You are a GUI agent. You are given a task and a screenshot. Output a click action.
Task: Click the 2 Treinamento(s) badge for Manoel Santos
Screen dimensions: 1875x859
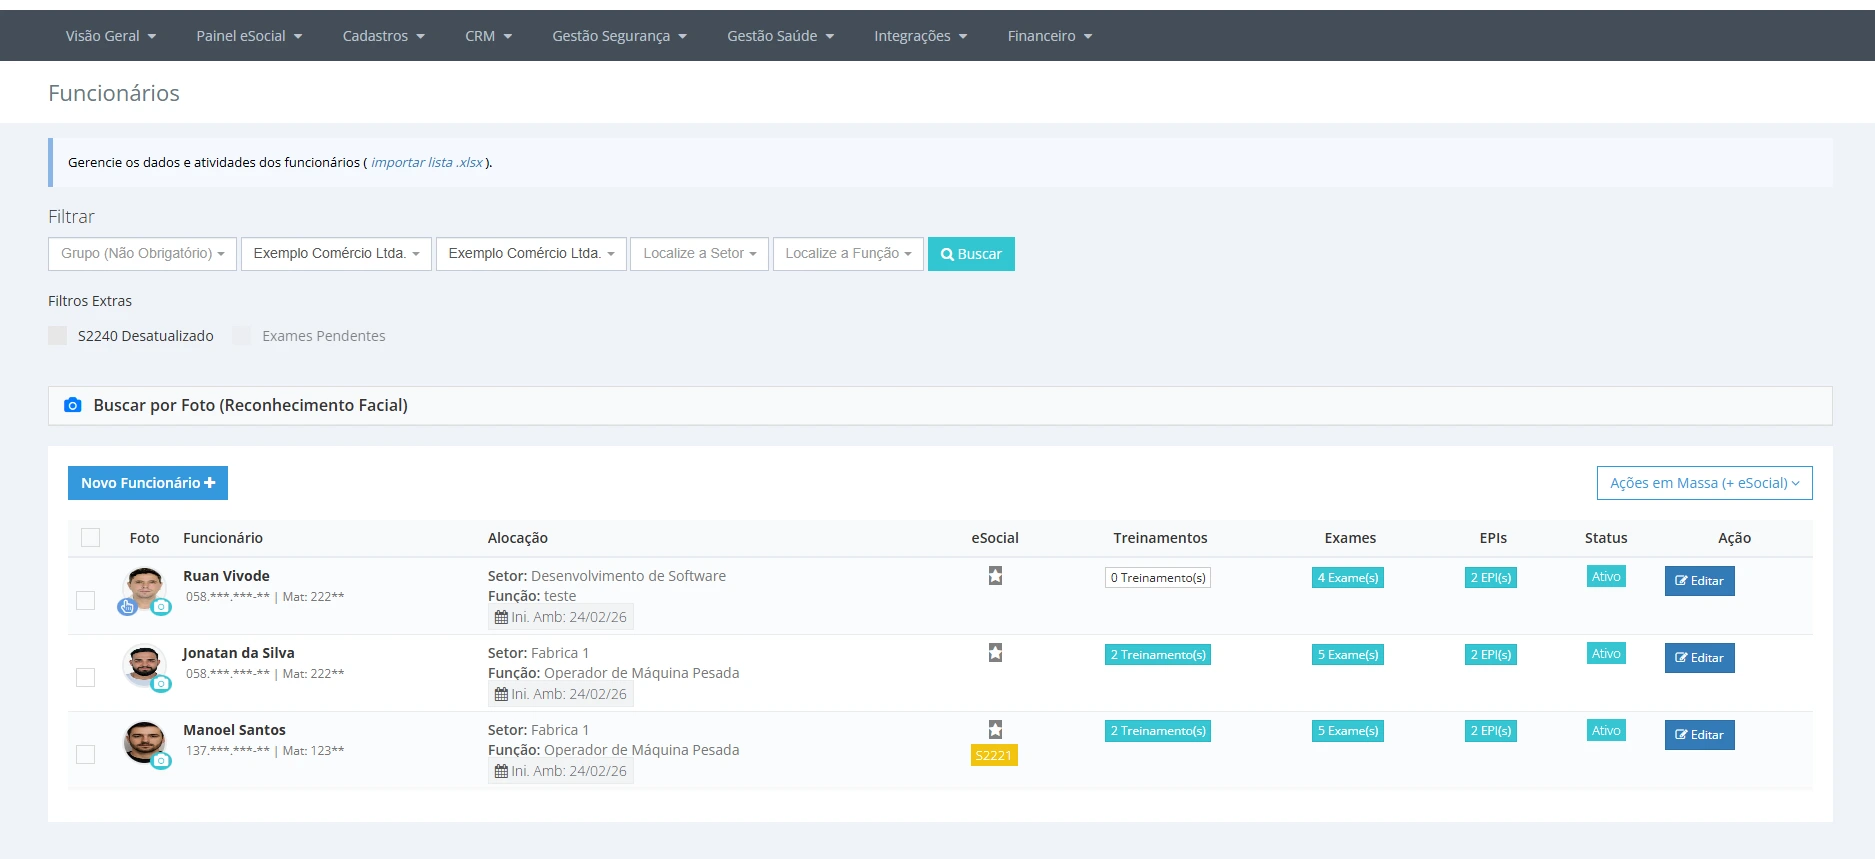coord(1158,731)
